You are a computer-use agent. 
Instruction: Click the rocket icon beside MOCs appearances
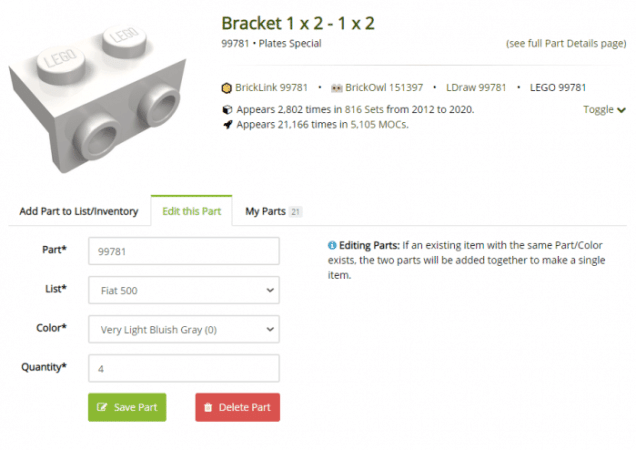(x=228, y=125)
